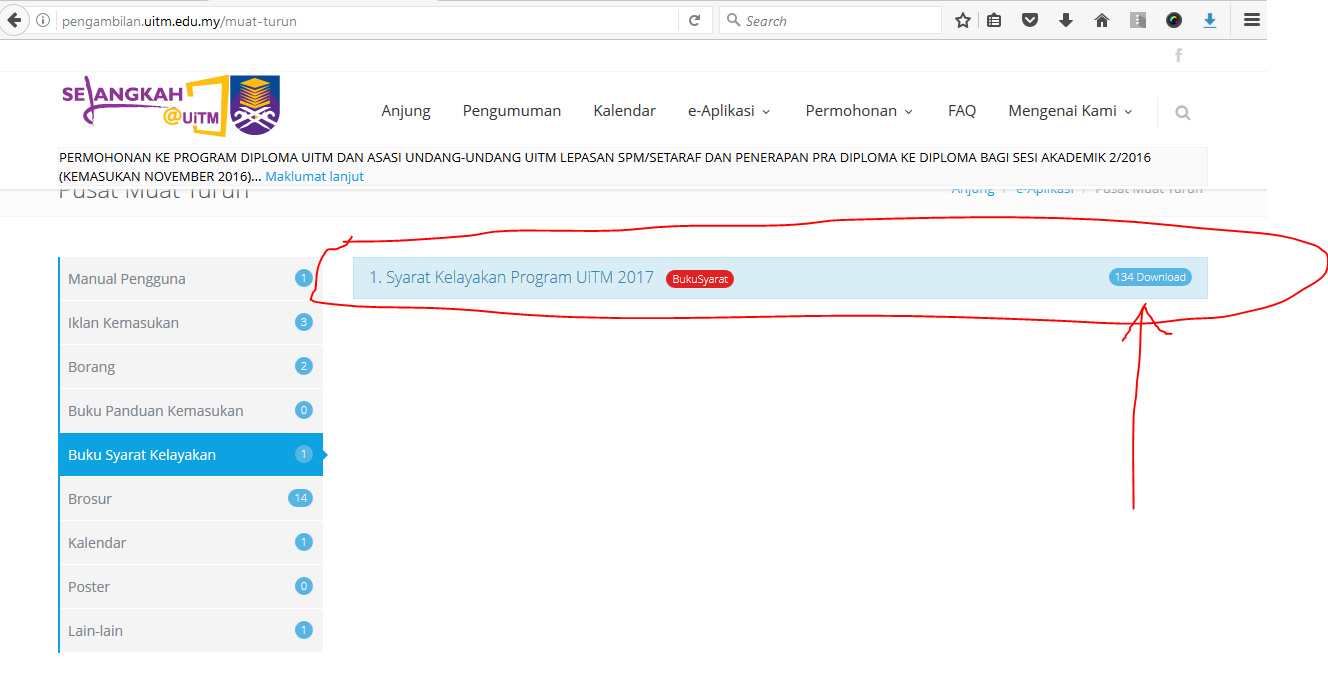This screenshot has width=1328, height=676.
Task: Select Lain-lain category in sidebar
Action: click(191, 631)
